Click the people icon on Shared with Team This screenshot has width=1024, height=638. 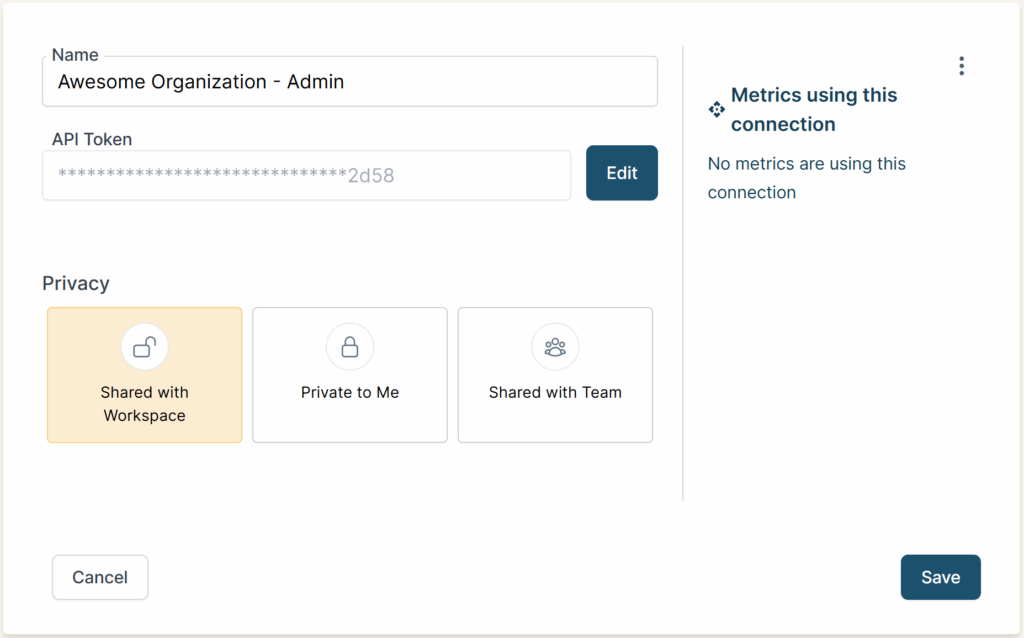pos(555,345)
